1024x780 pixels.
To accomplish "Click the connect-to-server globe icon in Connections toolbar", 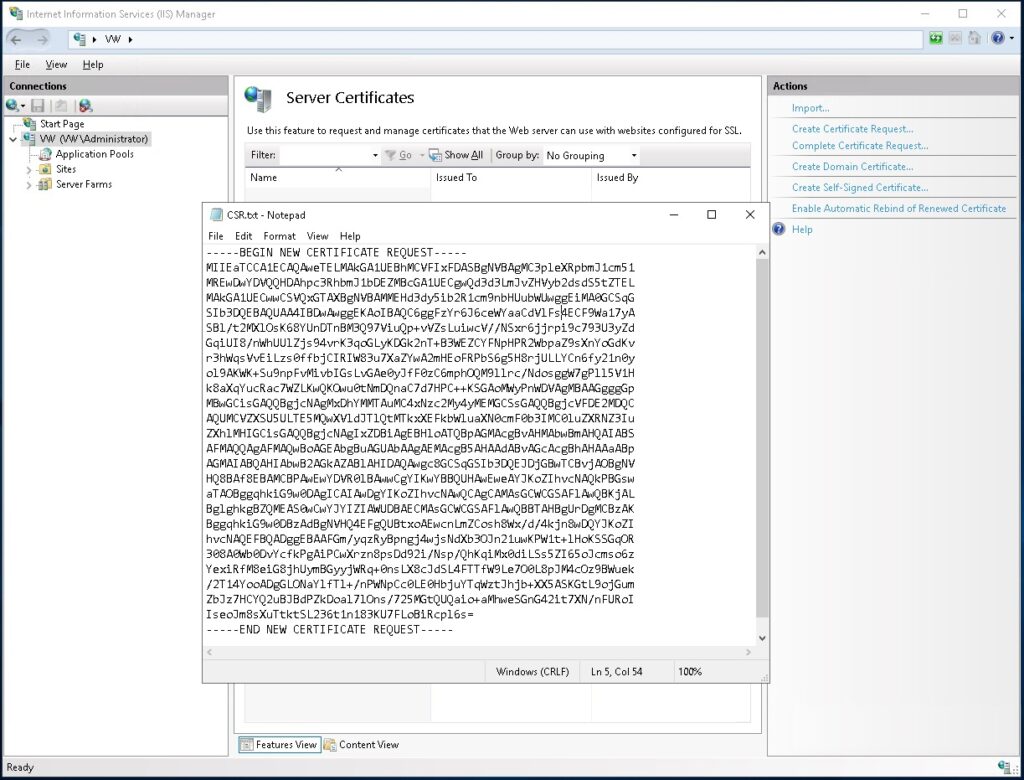I will coord(86,105).
